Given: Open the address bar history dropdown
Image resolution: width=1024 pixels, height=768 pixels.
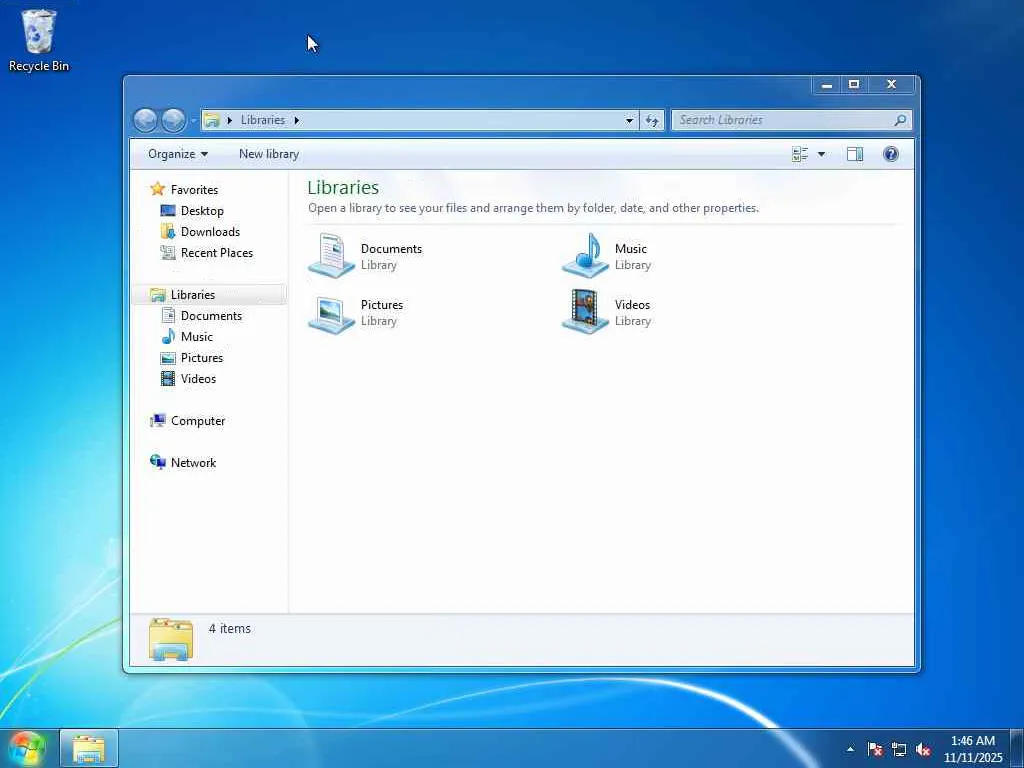Looking at the screenshot, I should coord(629,120).
